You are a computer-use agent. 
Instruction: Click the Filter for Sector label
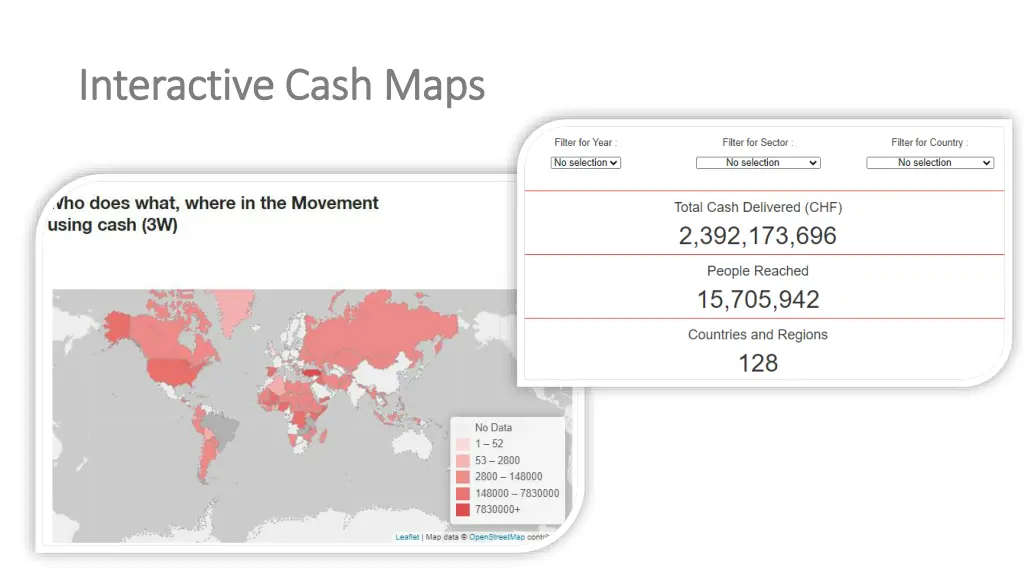pyautogui.click(x=758, y=142)
